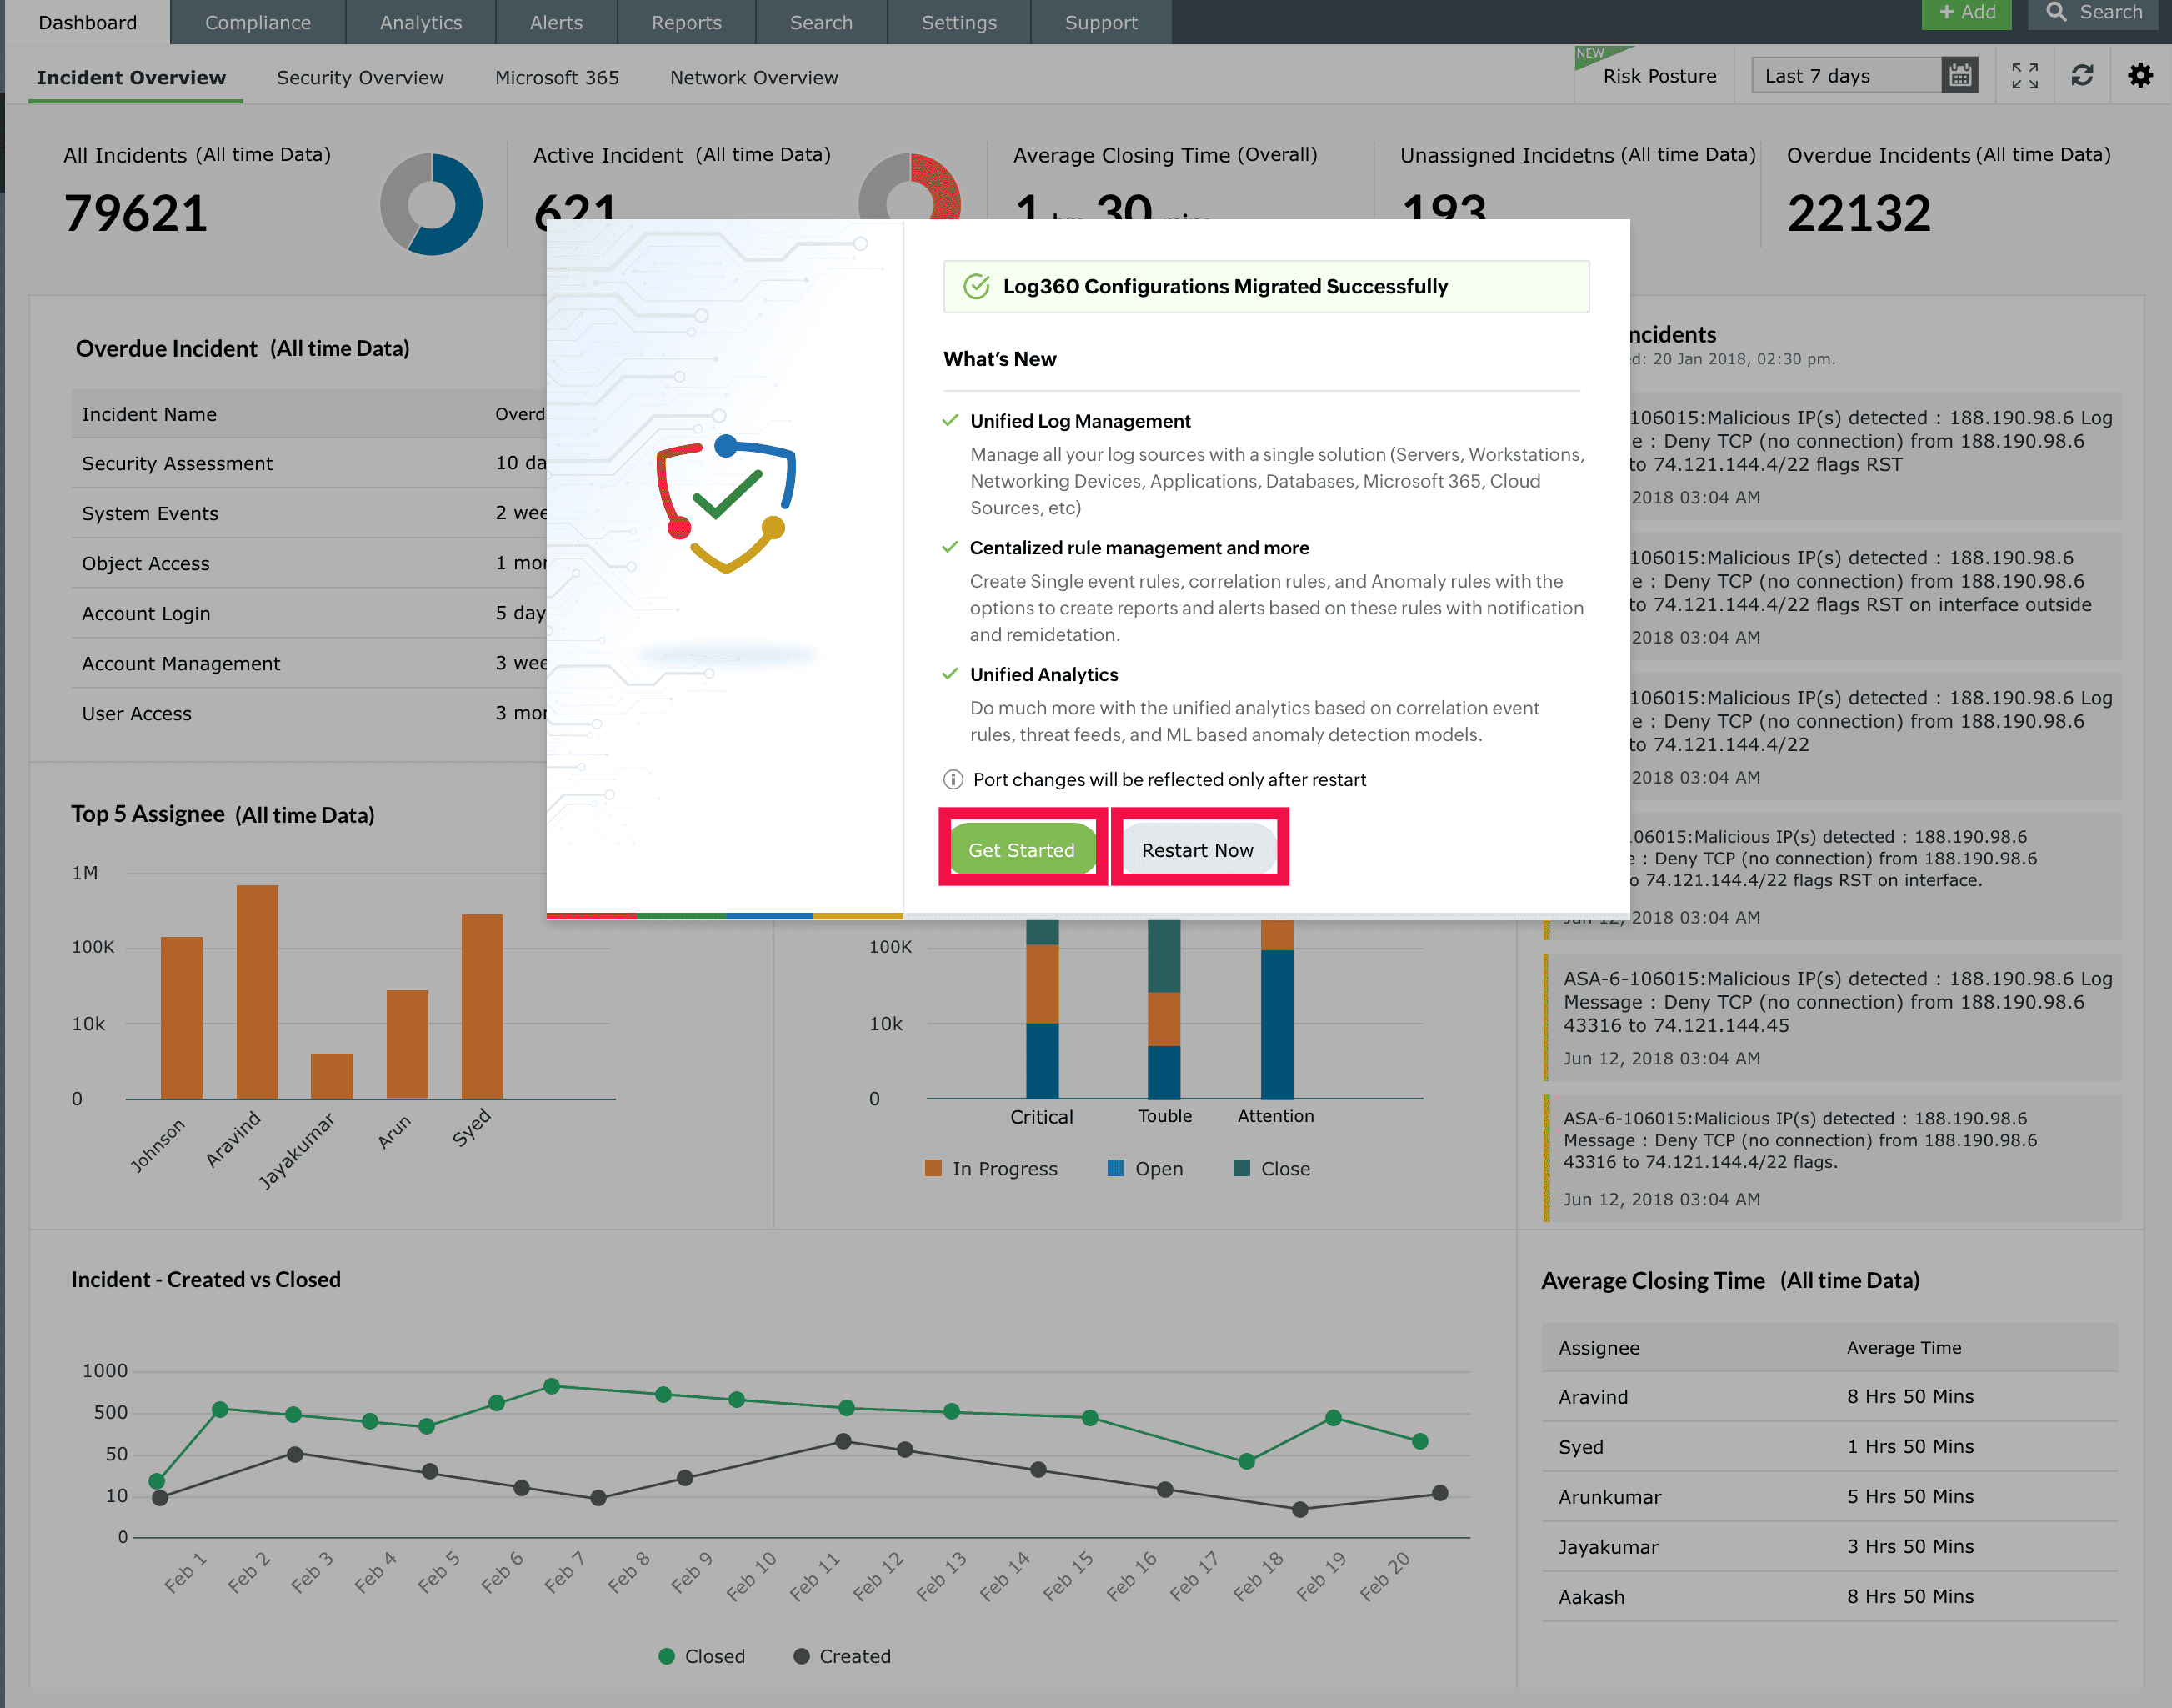Click the Restart Now button
The image size is (2172, 1708).
coord(1198,849)
